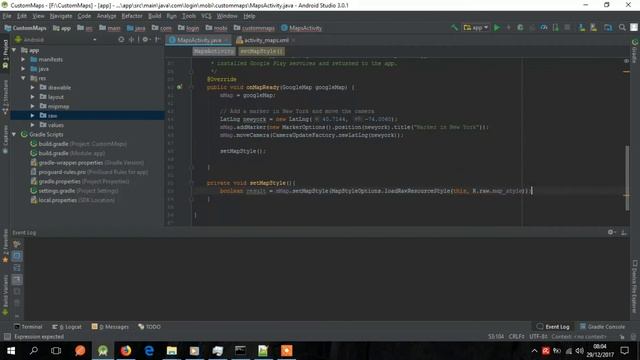Open the Messages tool window

coord(110,327)
